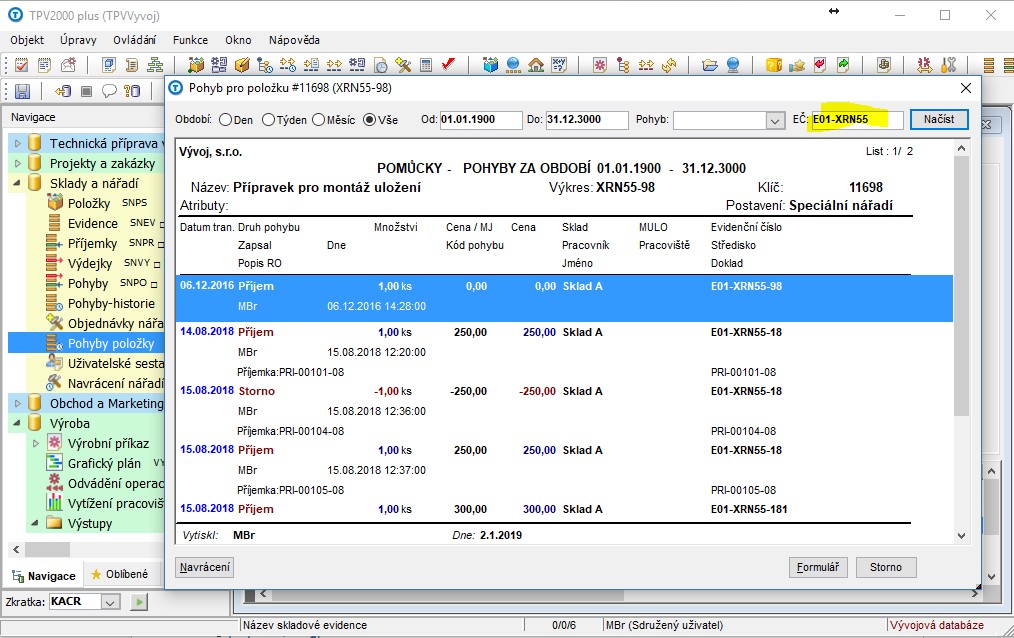Click the black stop square icon
This screenshot has height=638, width=1014.
86,91
